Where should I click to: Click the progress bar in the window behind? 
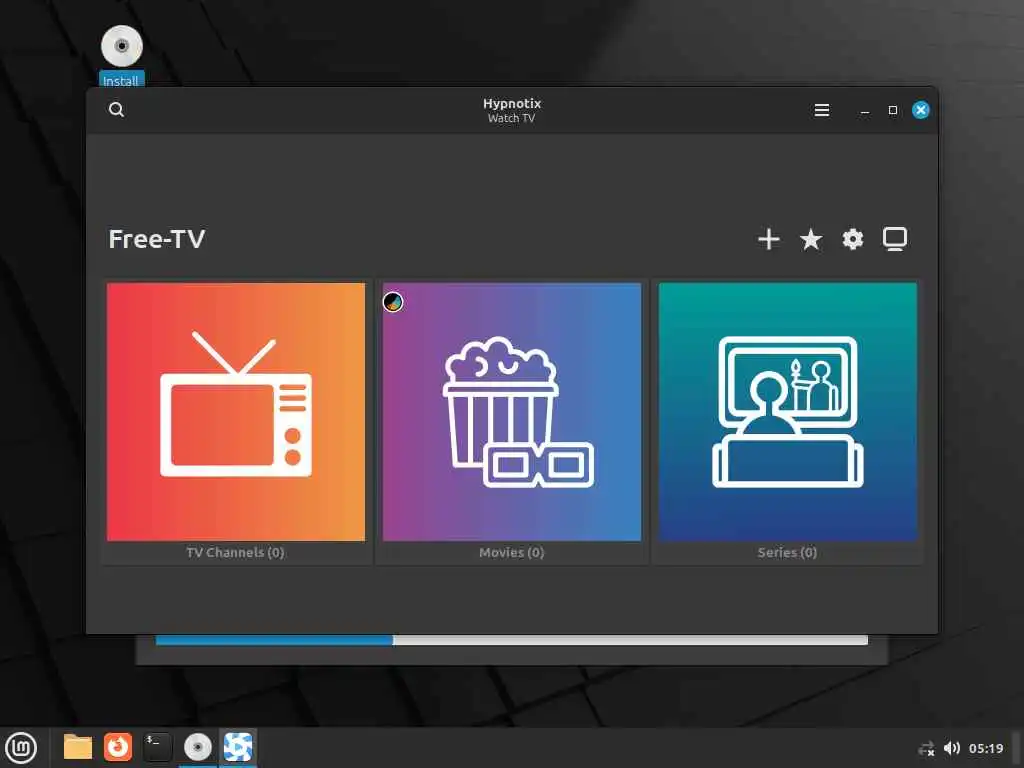pyautogui.click(x=511, y=640)
